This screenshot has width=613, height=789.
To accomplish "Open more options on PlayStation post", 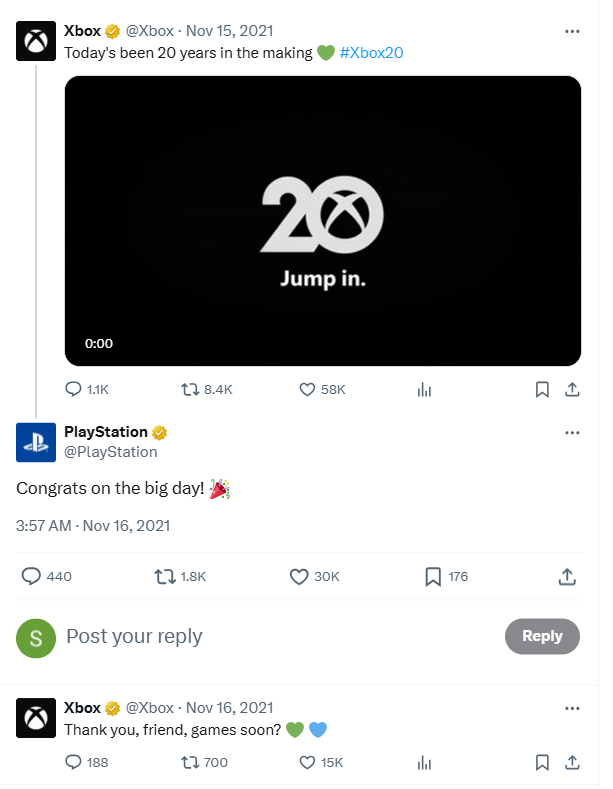I will [x=572, y=432].
